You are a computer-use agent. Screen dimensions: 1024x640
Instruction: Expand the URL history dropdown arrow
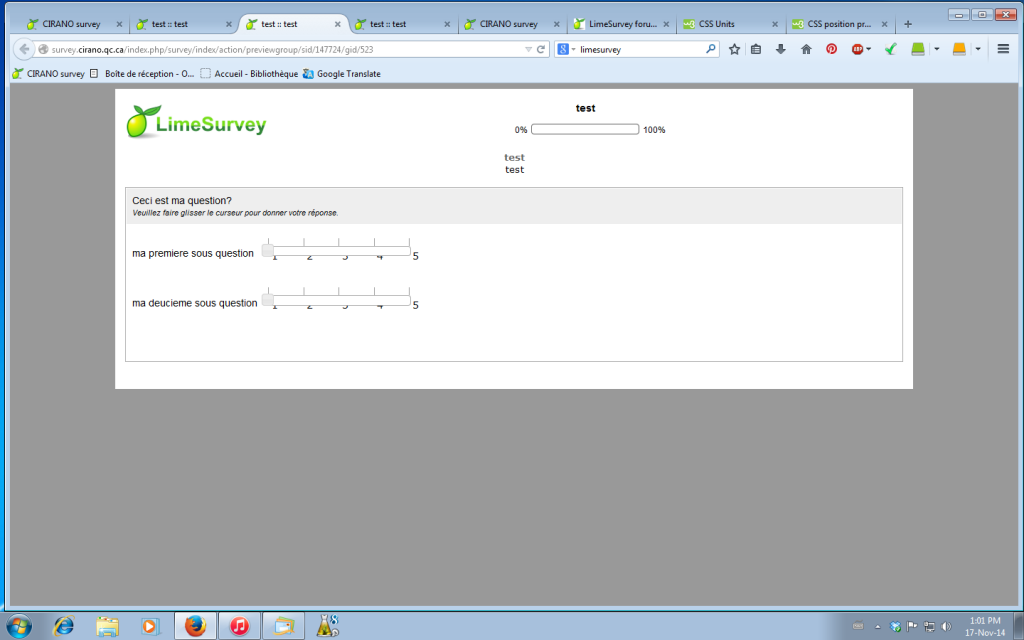click(x=528, y=49)
